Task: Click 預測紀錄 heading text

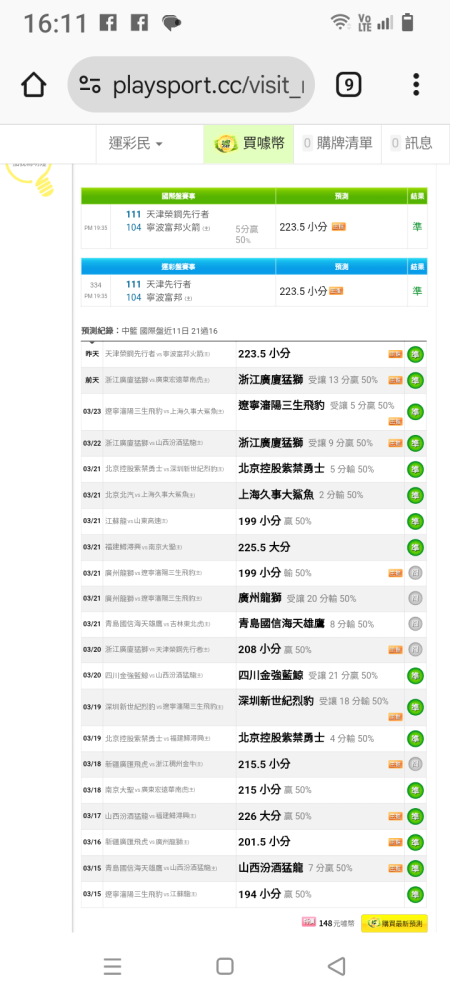Action: coord(100,331)
